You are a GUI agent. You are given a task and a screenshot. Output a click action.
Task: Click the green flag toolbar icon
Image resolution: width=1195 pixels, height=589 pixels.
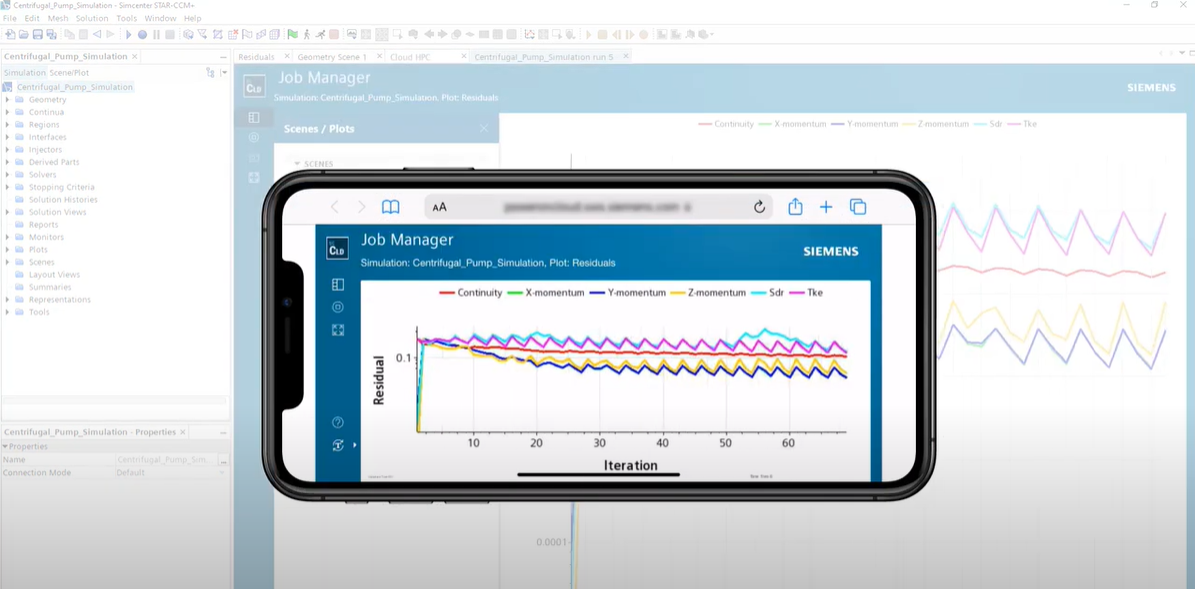coord(292,35)
